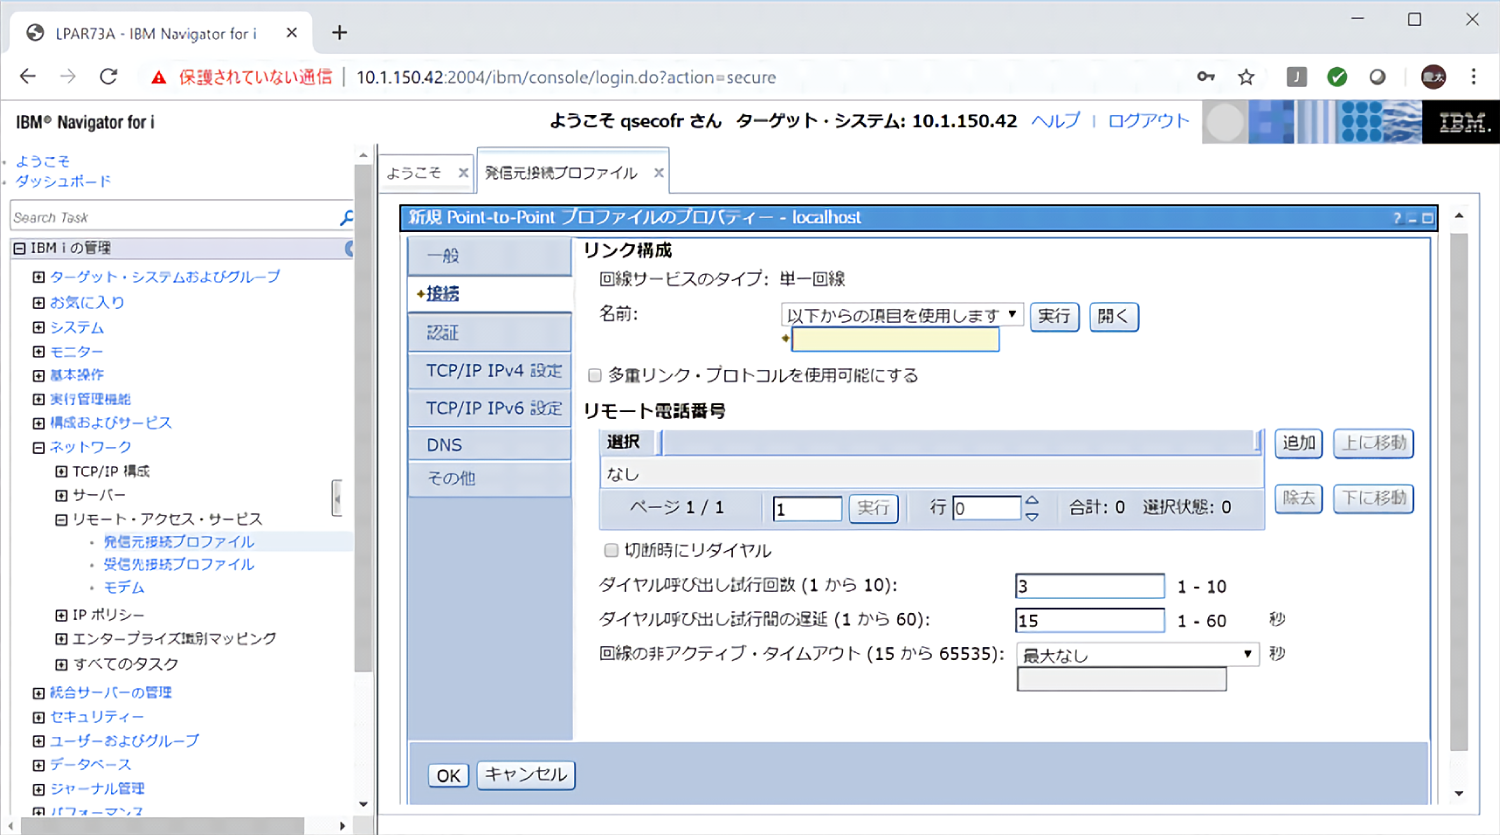The image size is (1500, 835).
Task: Click the ログアウト link
Action: 1149,121
